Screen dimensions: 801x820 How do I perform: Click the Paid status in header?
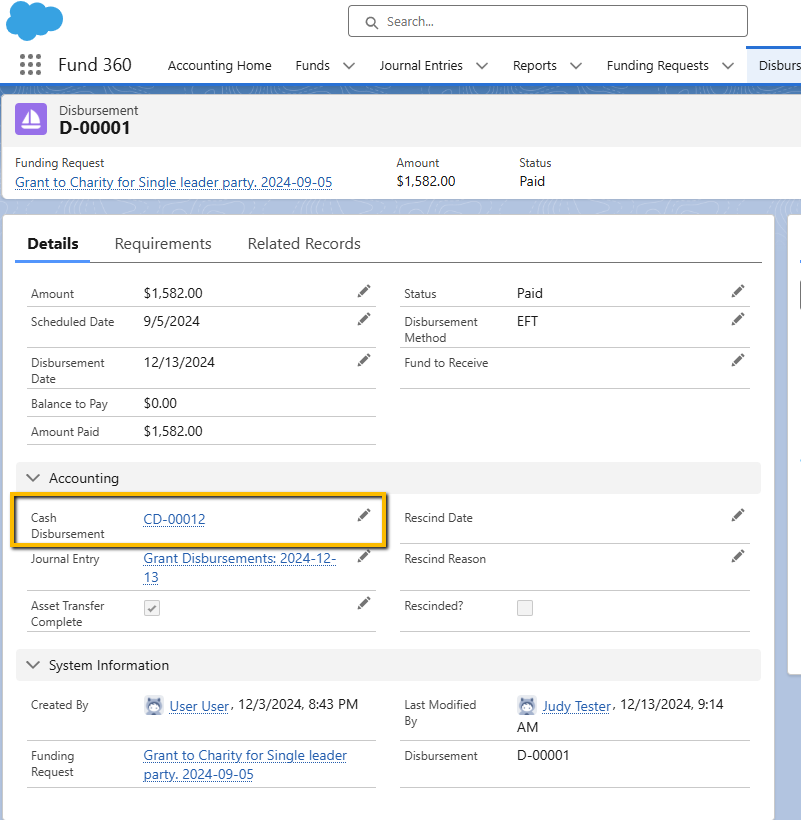(x=532, y=181)
